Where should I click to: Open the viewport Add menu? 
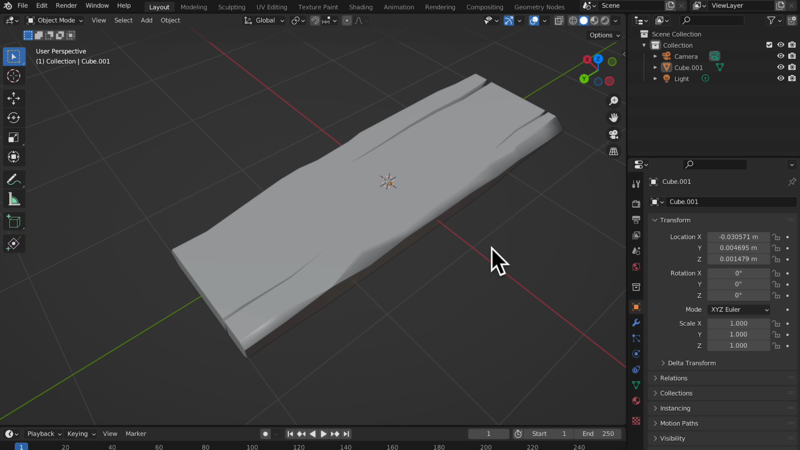pos(146,20)
